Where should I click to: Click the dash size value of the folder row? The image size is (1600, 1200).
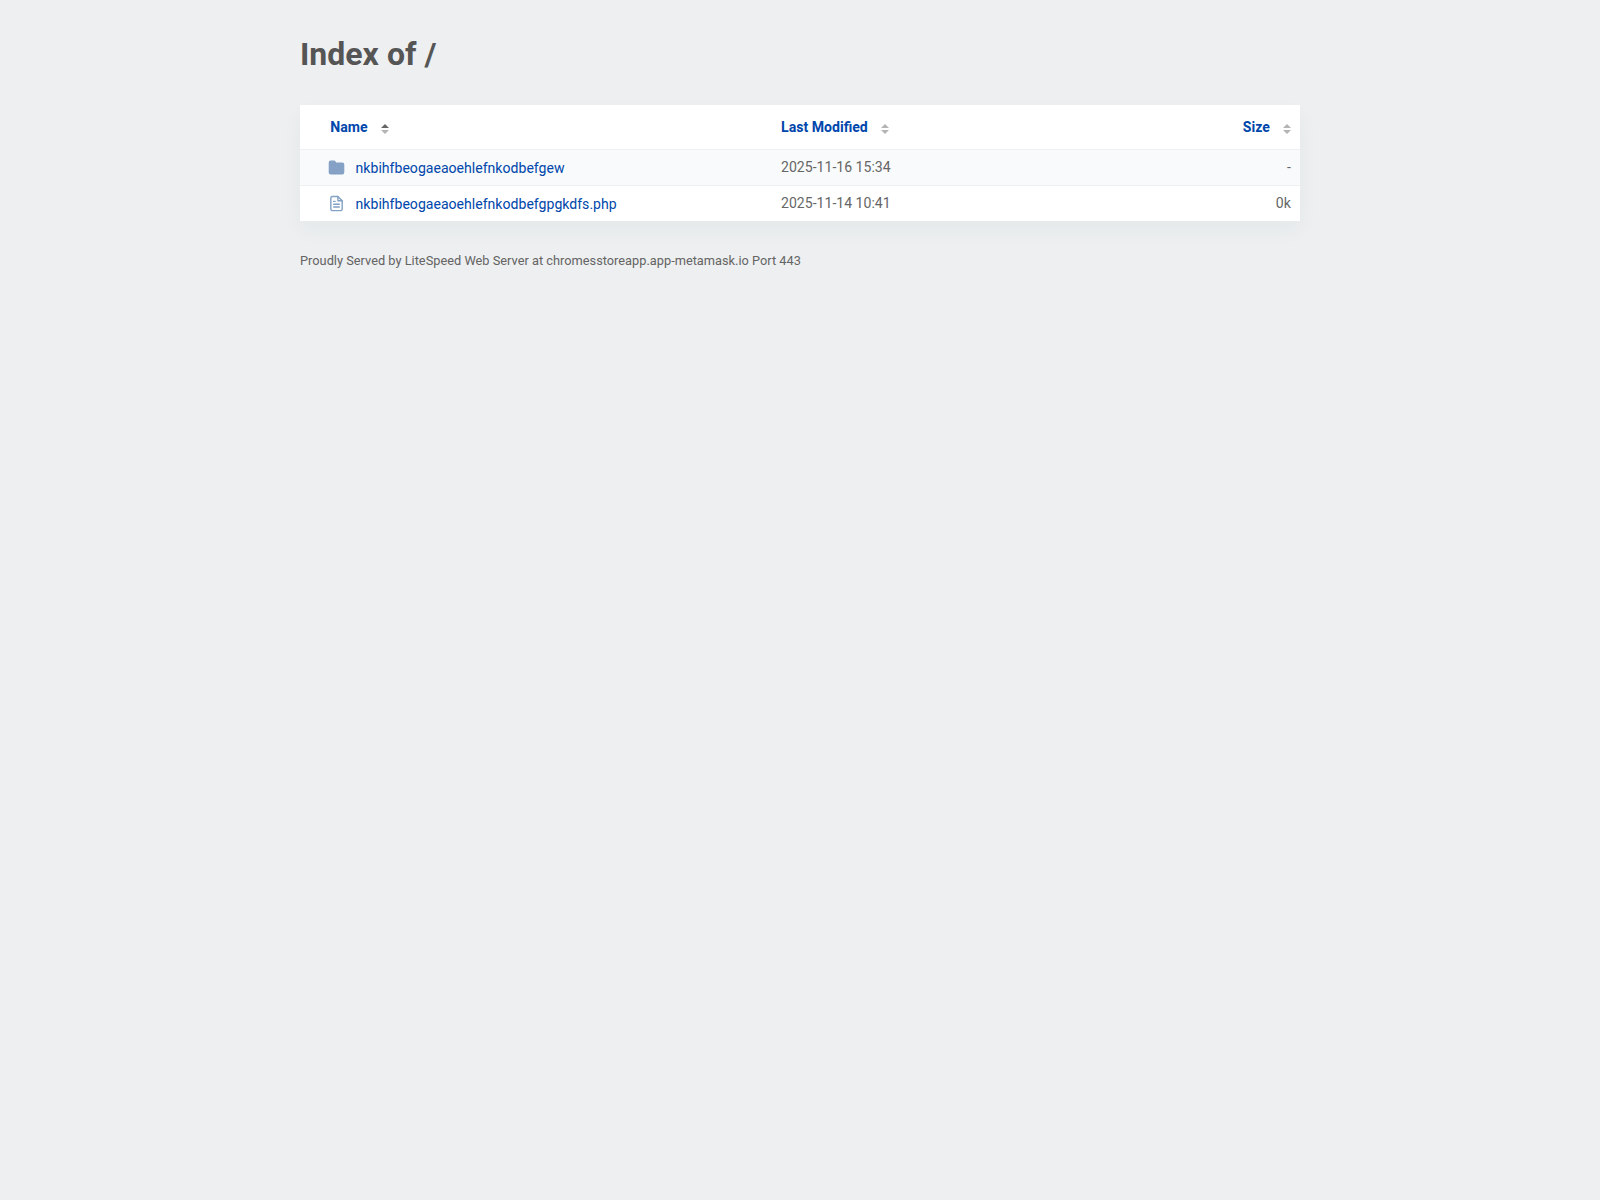[1288, 167]
